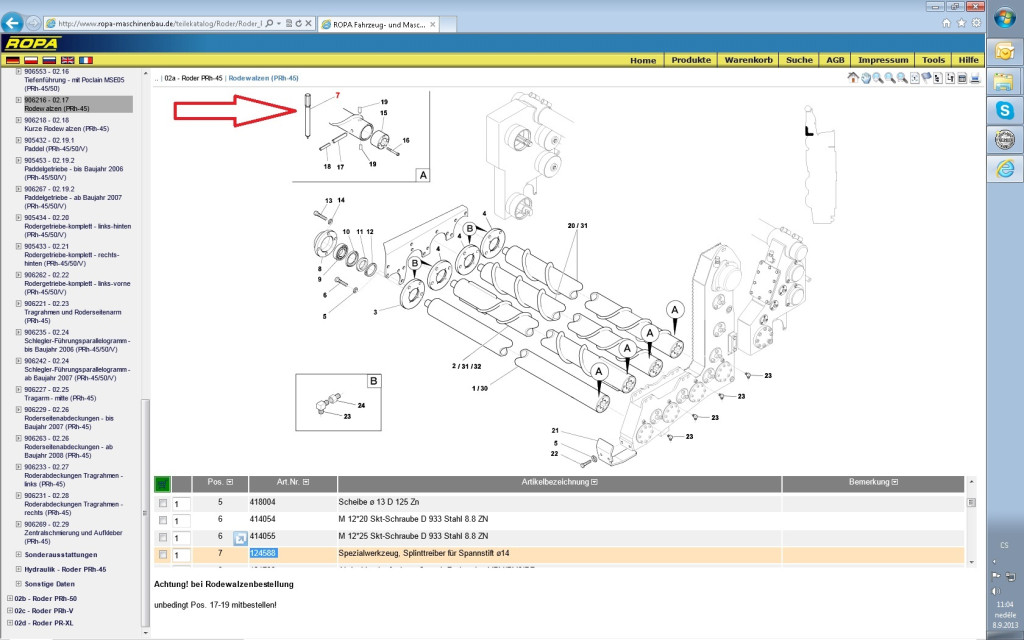The width and height of the screenshot is (1024, 640).
Task: Open the Produkte menu
Action: (691, 60)
